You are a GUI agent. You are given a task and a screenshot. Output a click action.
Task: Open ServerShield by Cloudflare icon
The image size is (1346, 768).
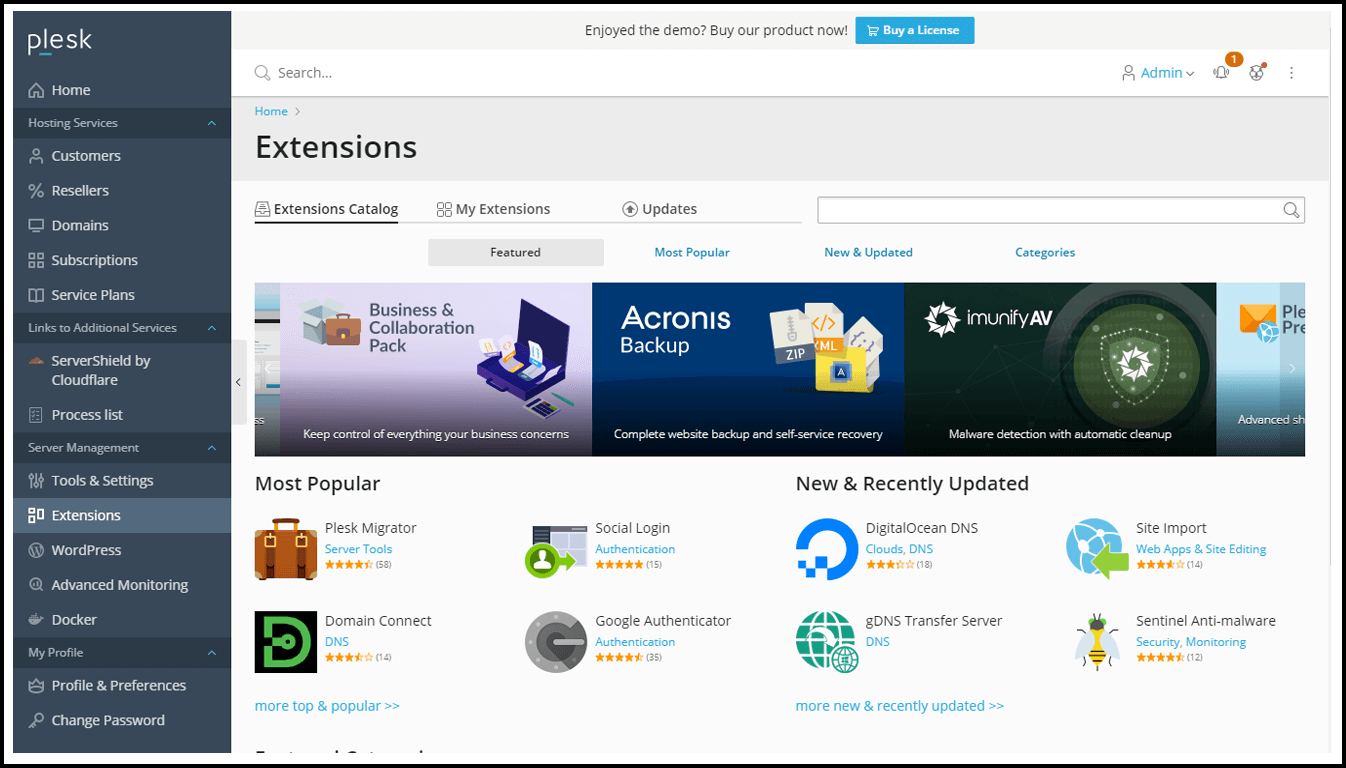point(36,361)
